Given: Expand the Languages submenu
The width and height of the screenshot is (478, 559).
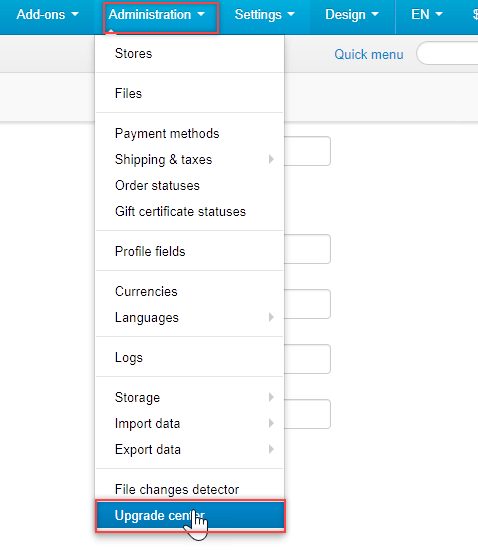Looking at the screenshot, I should pyautogui.click(x=190, y=317).
